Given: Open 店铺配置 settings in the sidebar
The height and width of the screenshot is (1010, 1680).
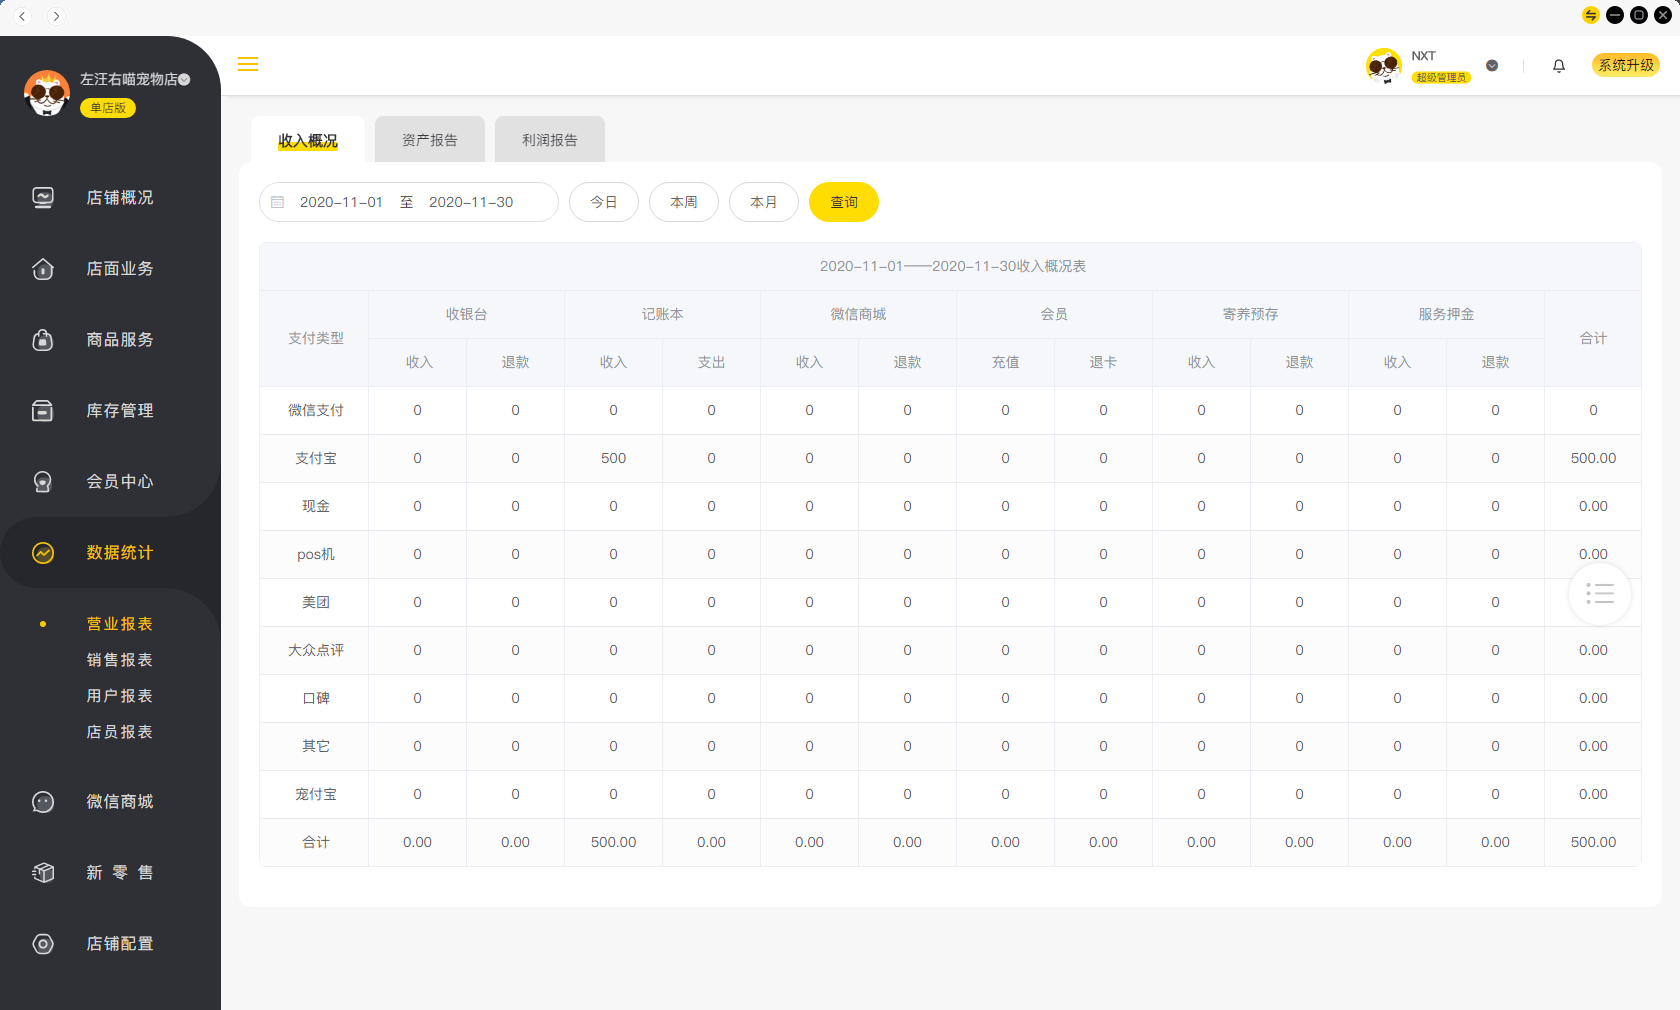Looking at the screenshot, I should tap(119, 944).
